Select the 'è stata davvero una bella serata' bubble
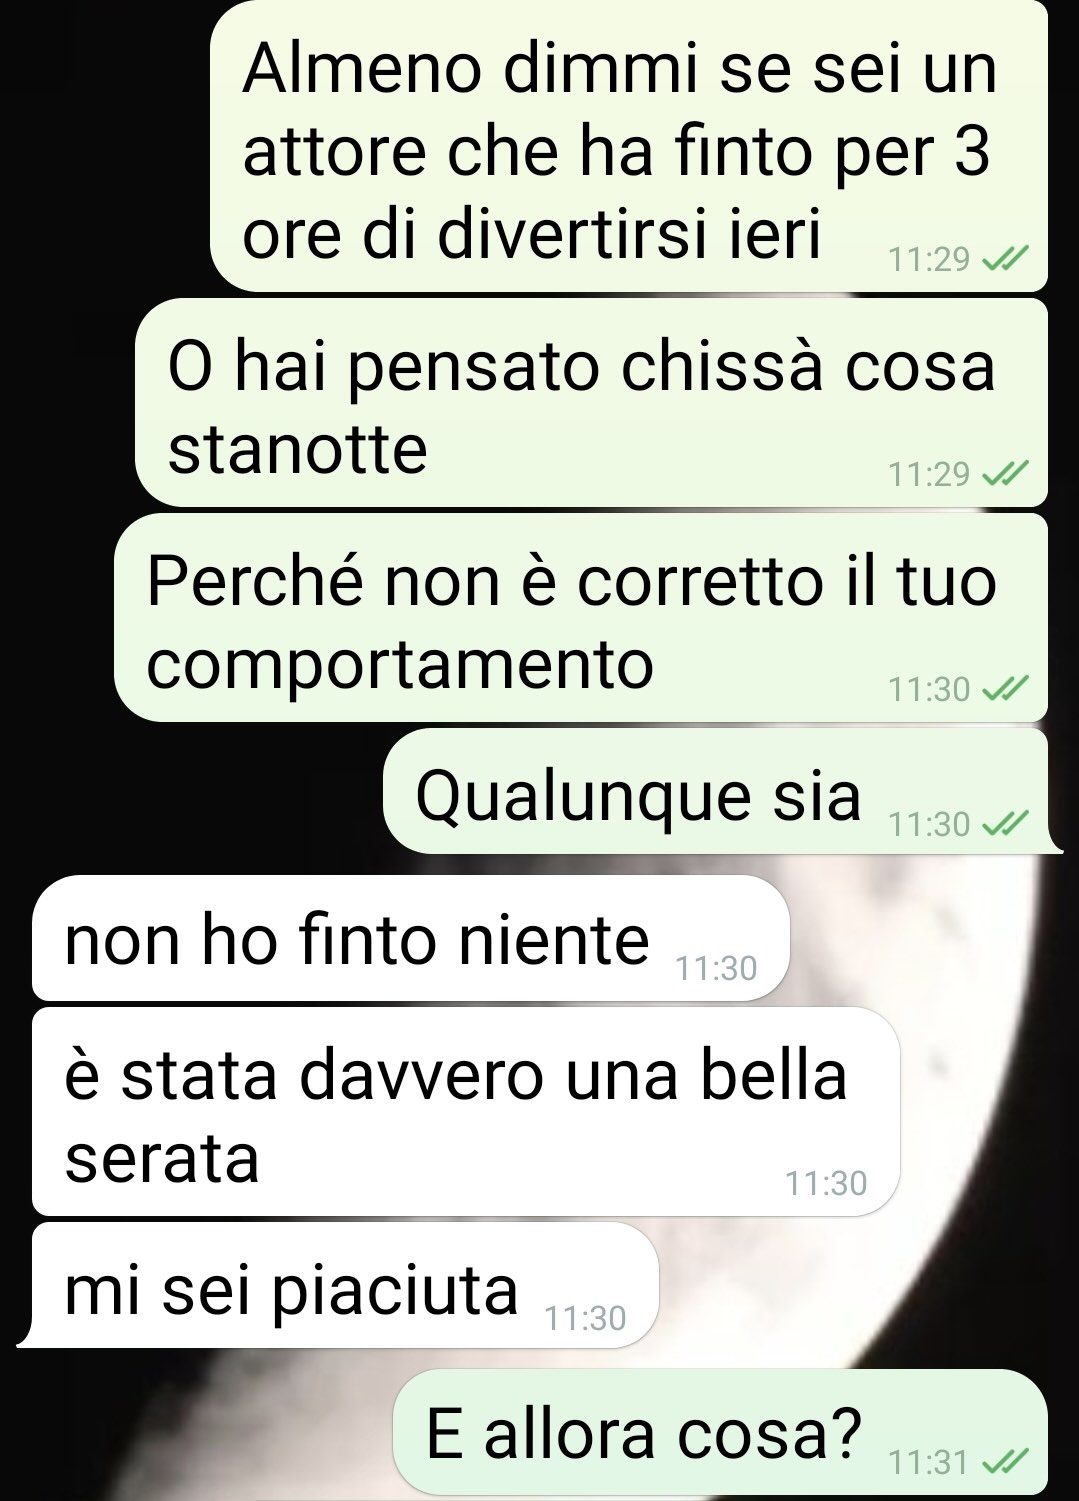 tap(466, 1112)
